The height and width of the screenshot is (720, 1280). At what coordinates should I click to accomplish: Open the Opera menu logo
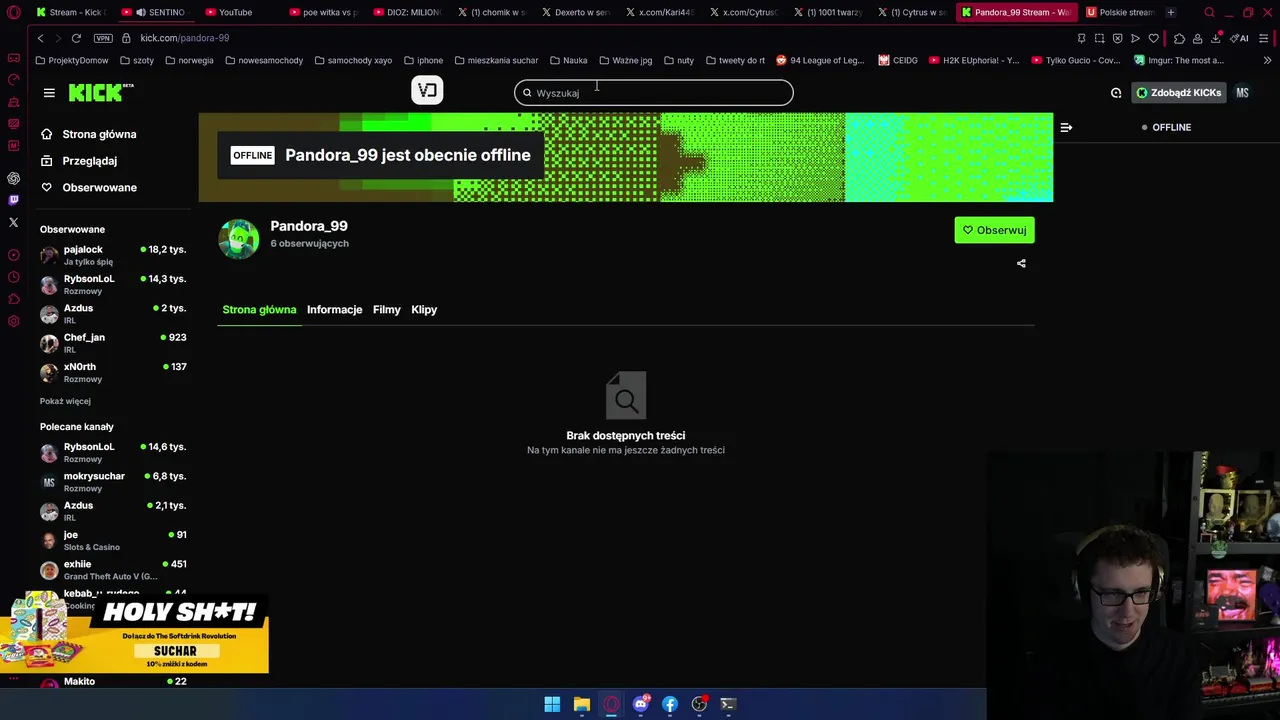[14, 13]
